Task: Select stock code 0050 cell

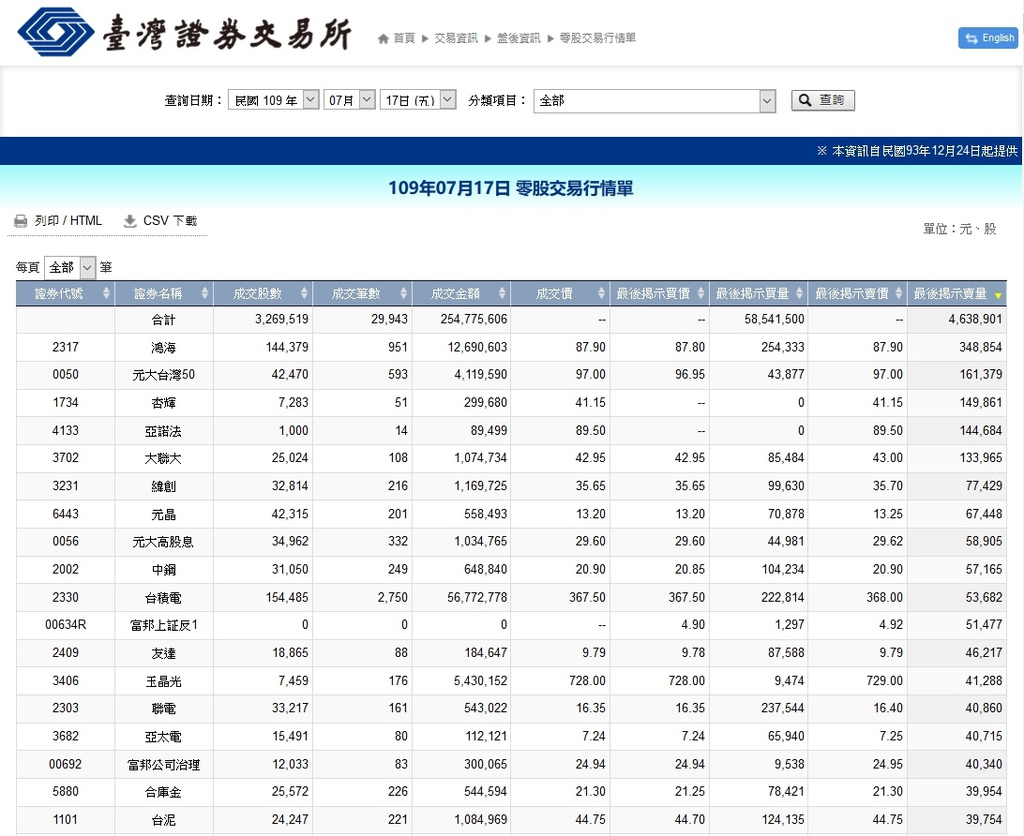Action: tap(65, 375)
